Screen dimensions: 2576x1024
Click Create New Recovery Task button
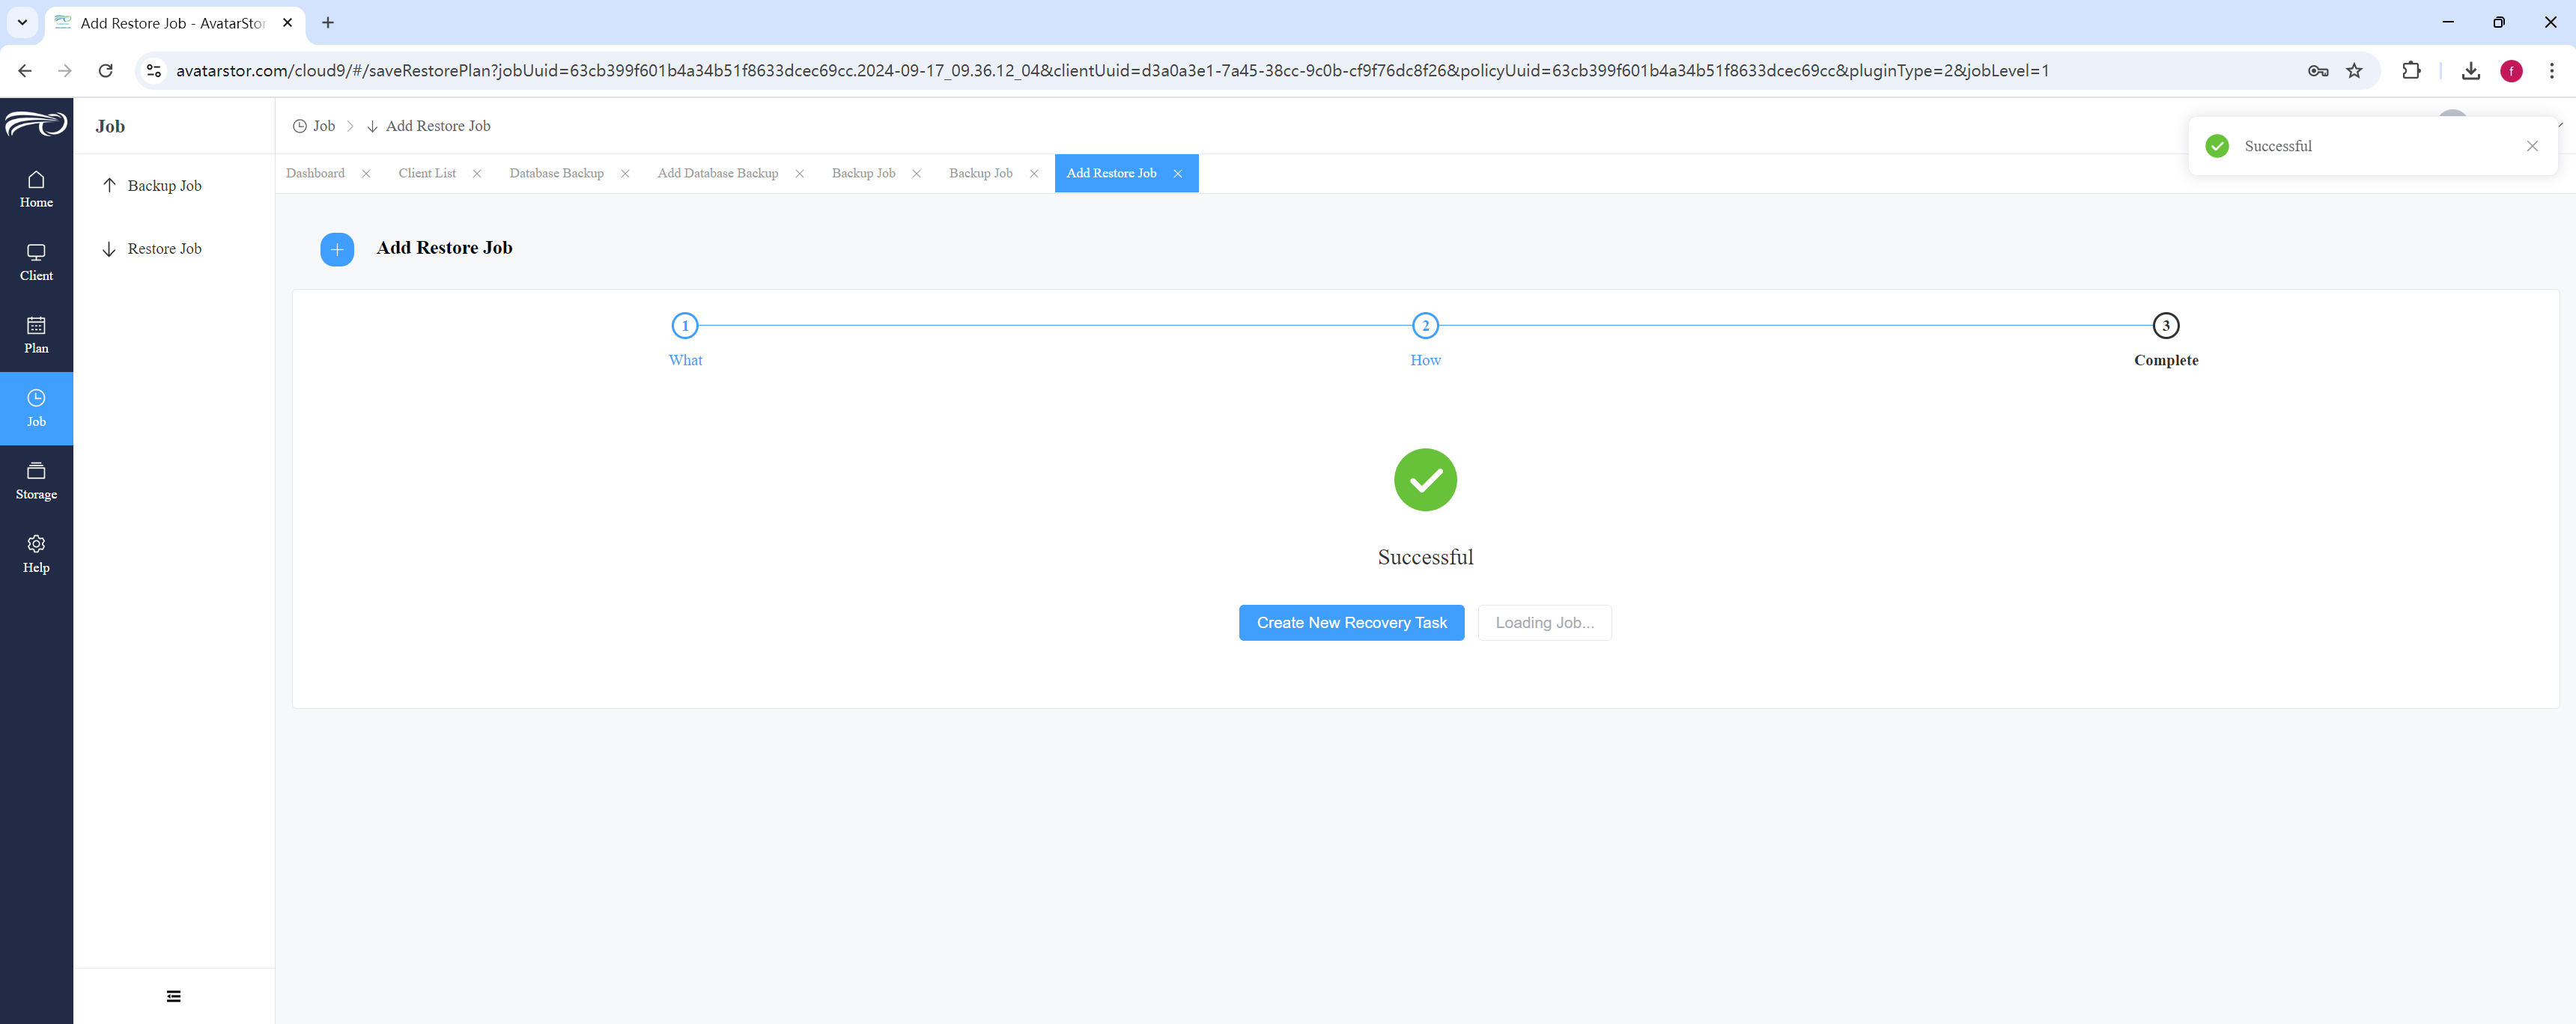tap(1351, 622)
